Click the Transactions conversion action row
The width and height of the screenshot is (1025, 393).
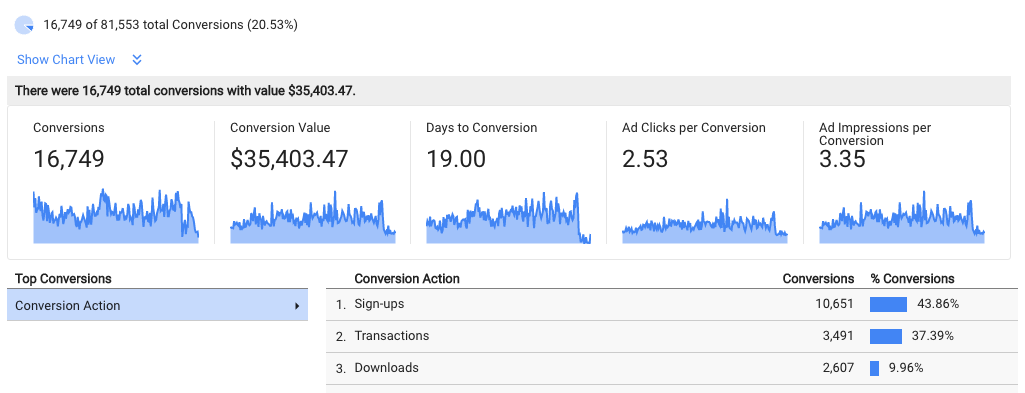click(x=671, y=336)
